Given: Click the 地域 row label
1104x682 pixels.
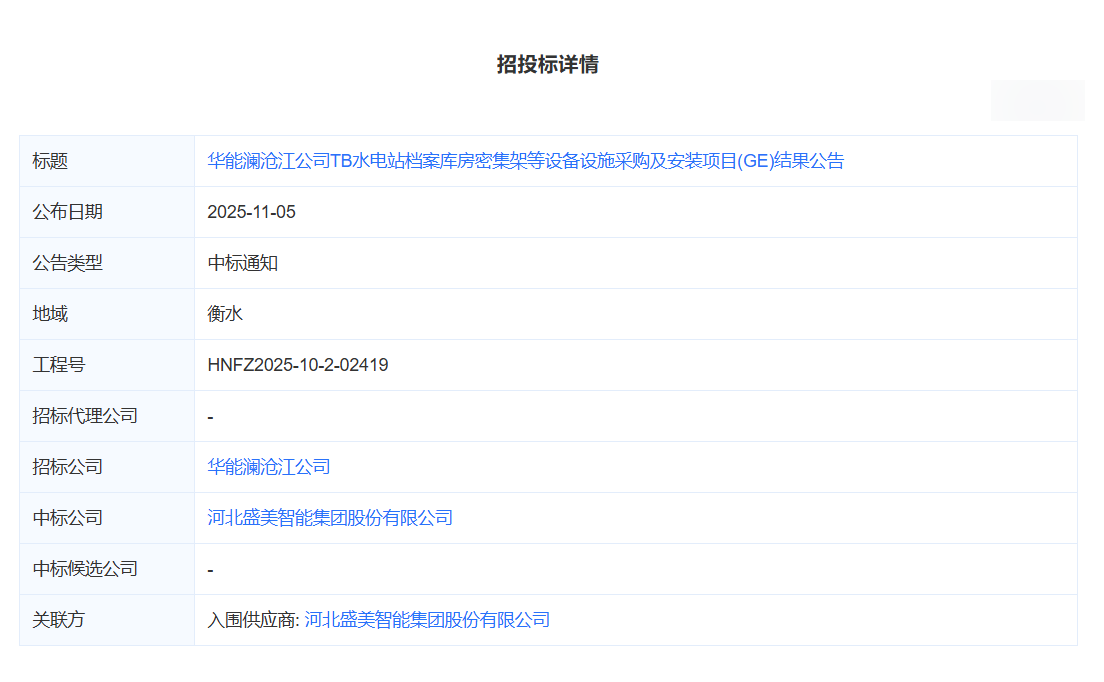Looking at the screenshot, I should tap(50, 314).
